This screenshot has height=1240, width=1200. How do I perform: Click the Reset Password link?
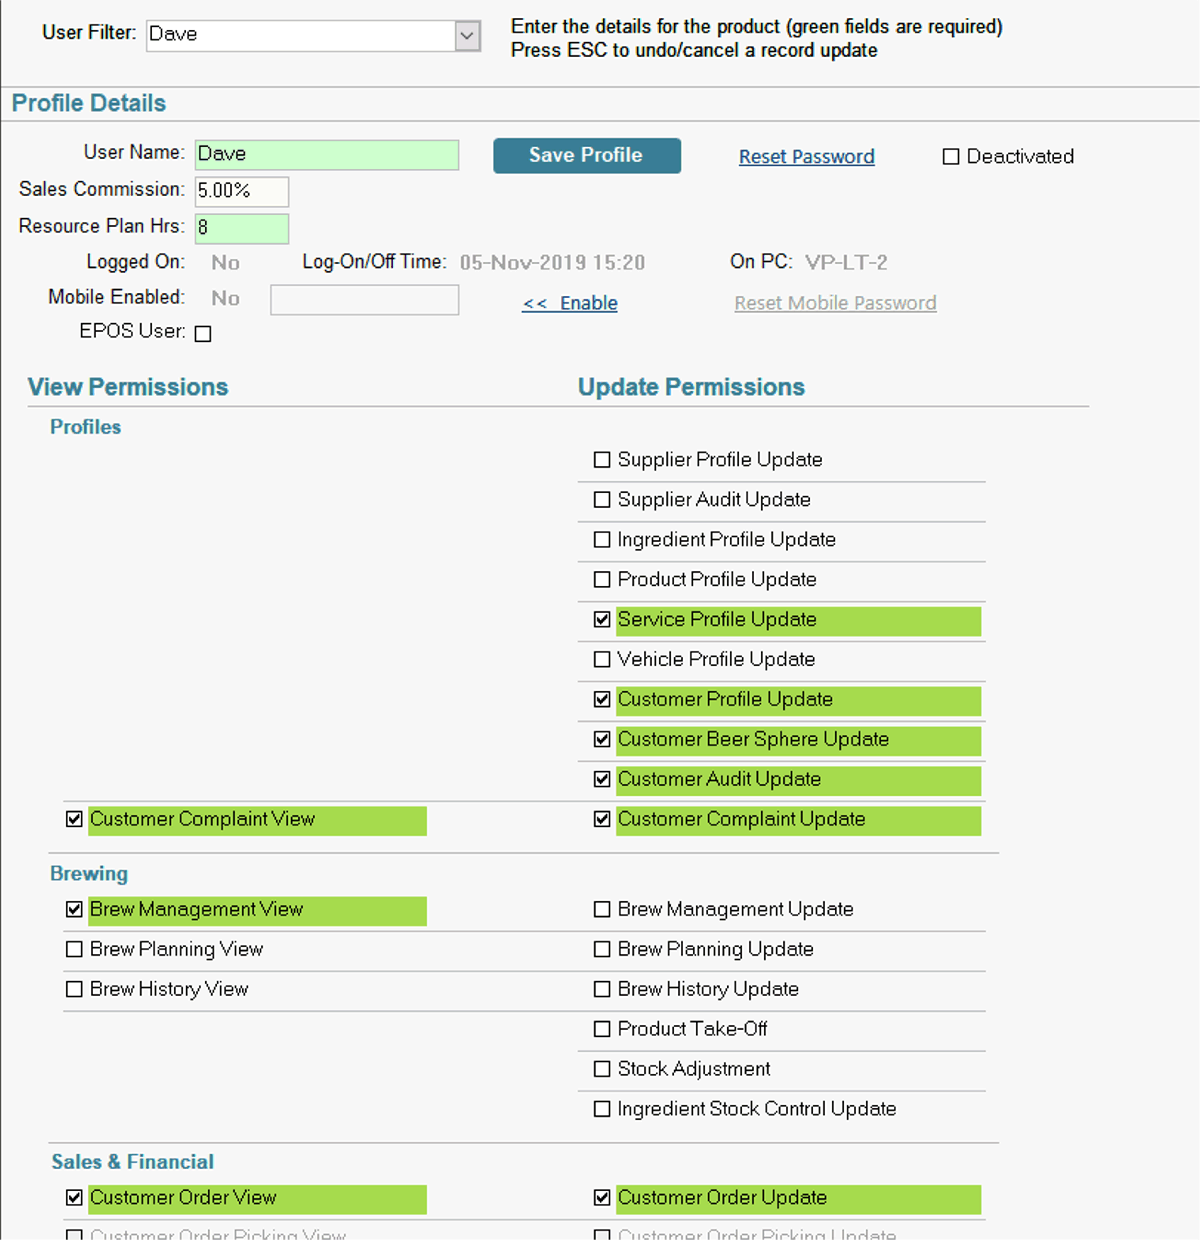tap(806, 156)
